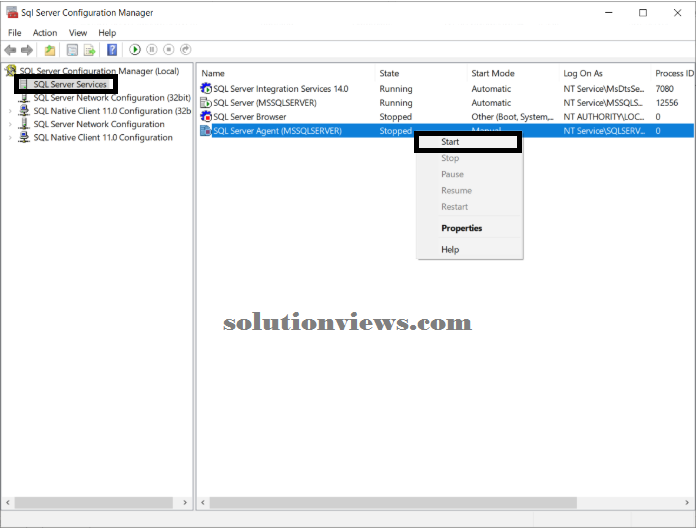Open the Help menu in menu bar
This screenshot has height=528, width=697.
pyautogui.click(x=107, y=33)
